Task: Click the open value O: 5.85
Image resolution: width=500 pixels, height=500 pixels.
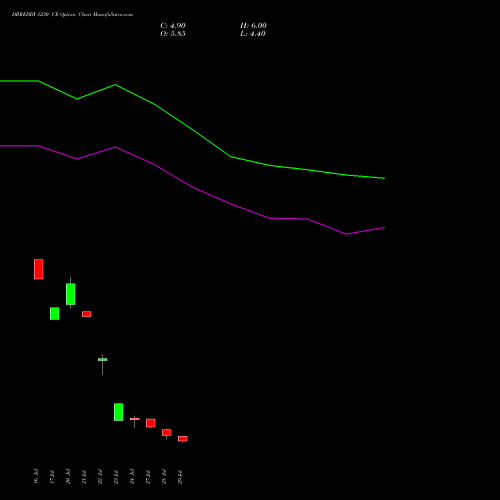Action: (173, 34)
